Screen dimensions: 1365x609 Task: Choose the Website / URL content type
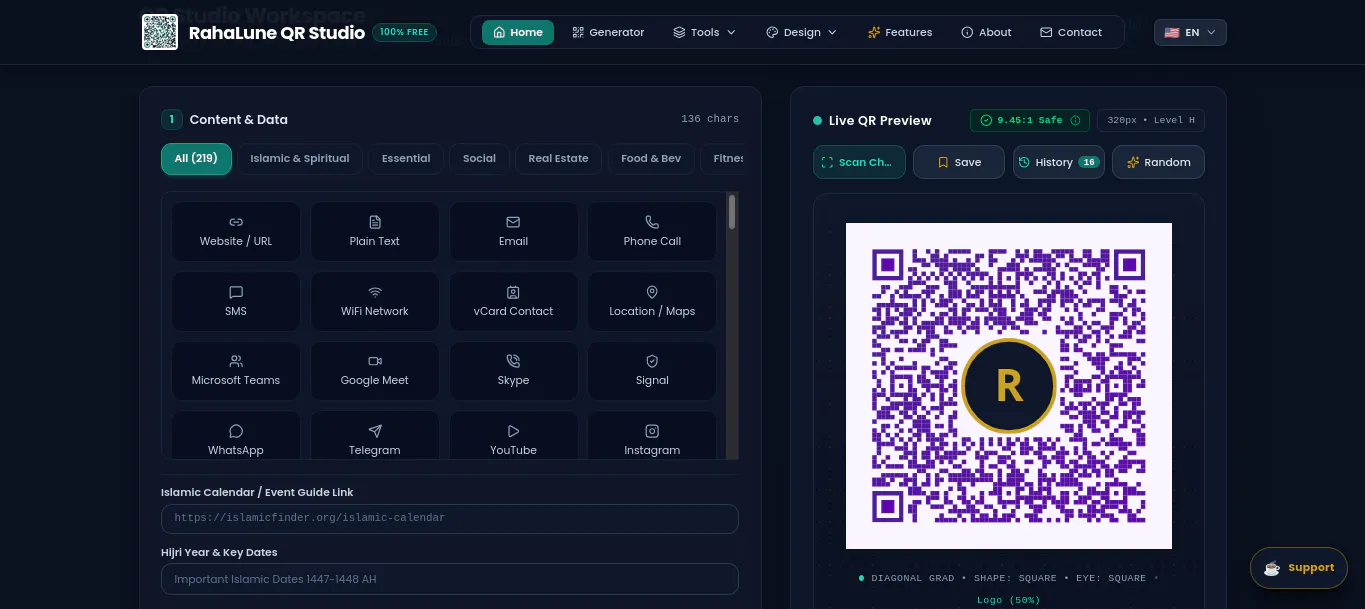click(236, 231)
